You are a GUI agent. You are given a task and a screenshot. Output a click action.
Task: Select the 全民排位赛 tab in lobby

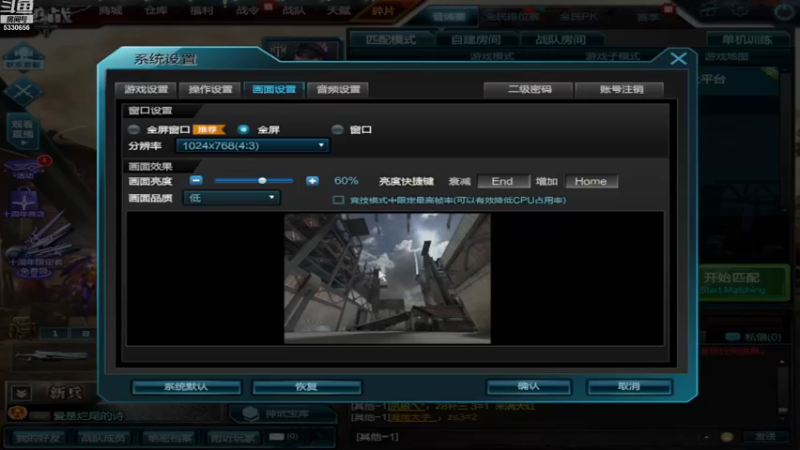512,17
